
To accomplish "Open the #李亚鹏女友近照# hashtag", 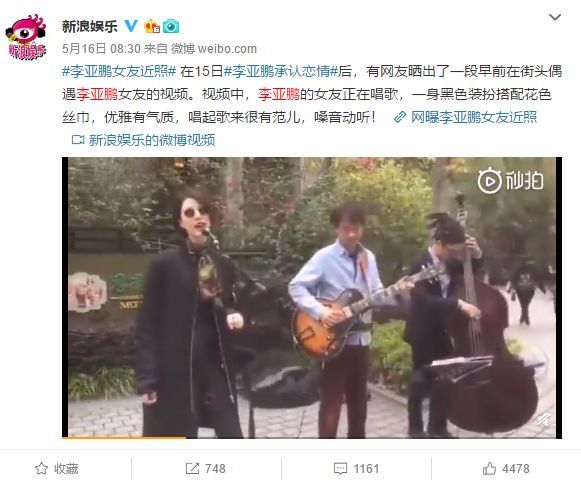I will pyautogui.click(x=119, y=71).
